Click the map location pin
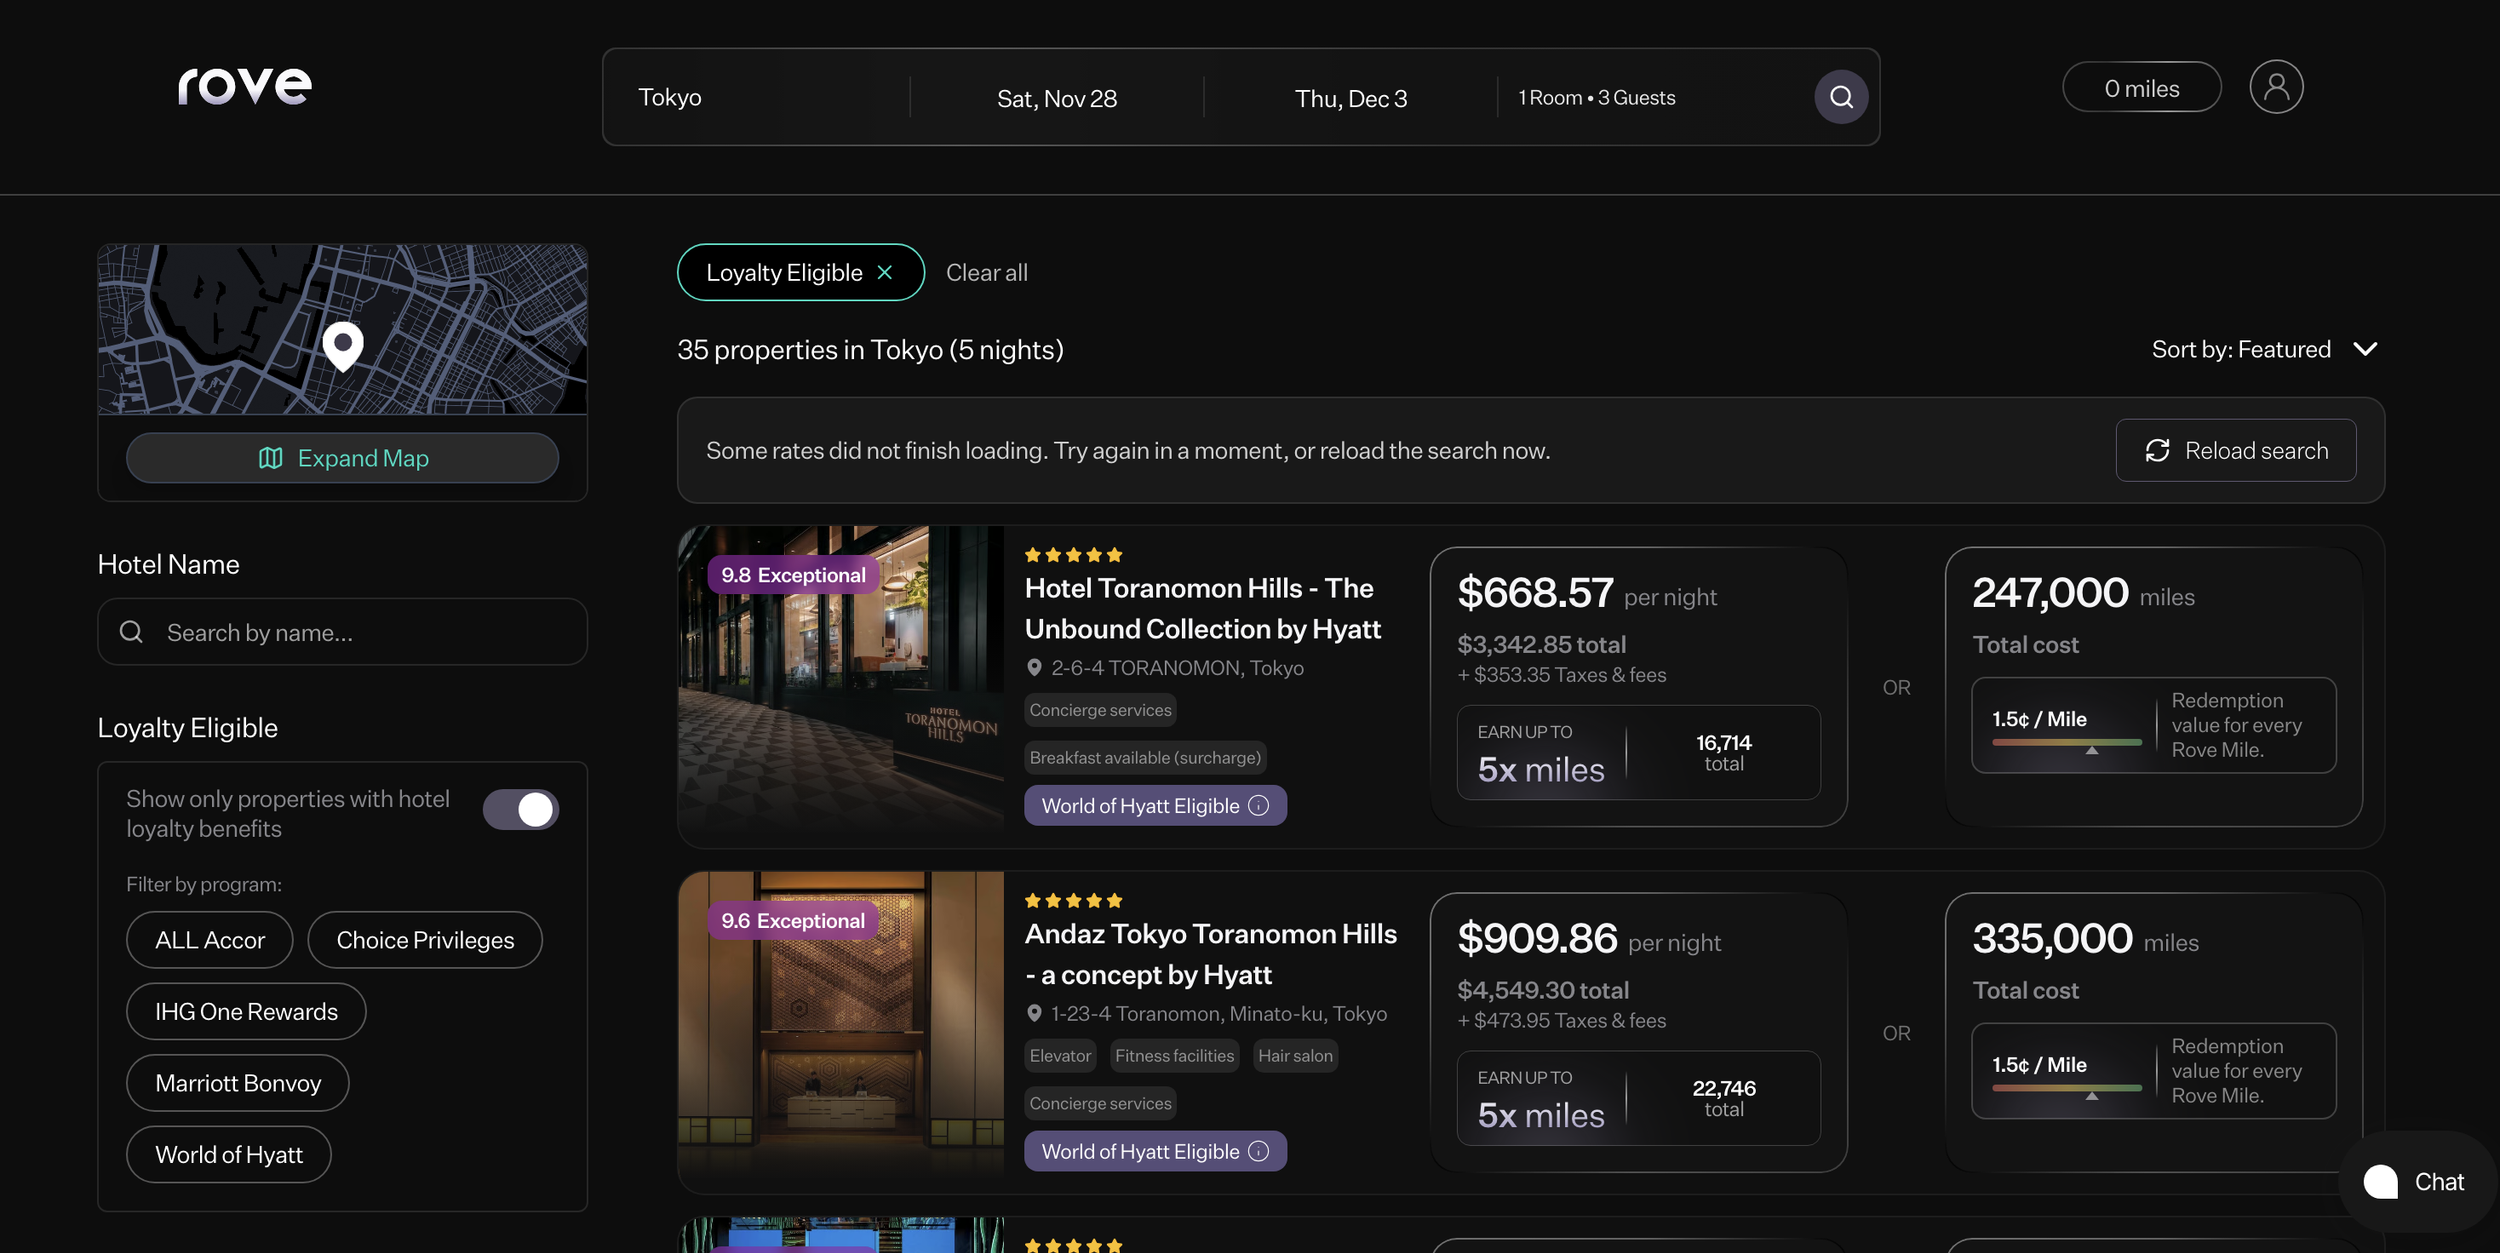Image resolution: width=2500 pixels, height=1253 pixels. coord(343,346)
